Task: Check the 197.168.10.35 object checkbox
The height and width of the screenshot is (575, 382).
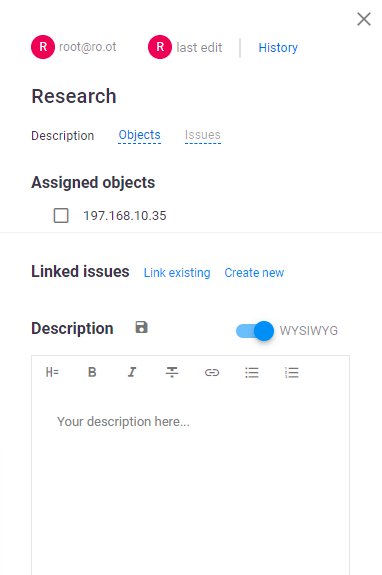Action: pos(61,216)
